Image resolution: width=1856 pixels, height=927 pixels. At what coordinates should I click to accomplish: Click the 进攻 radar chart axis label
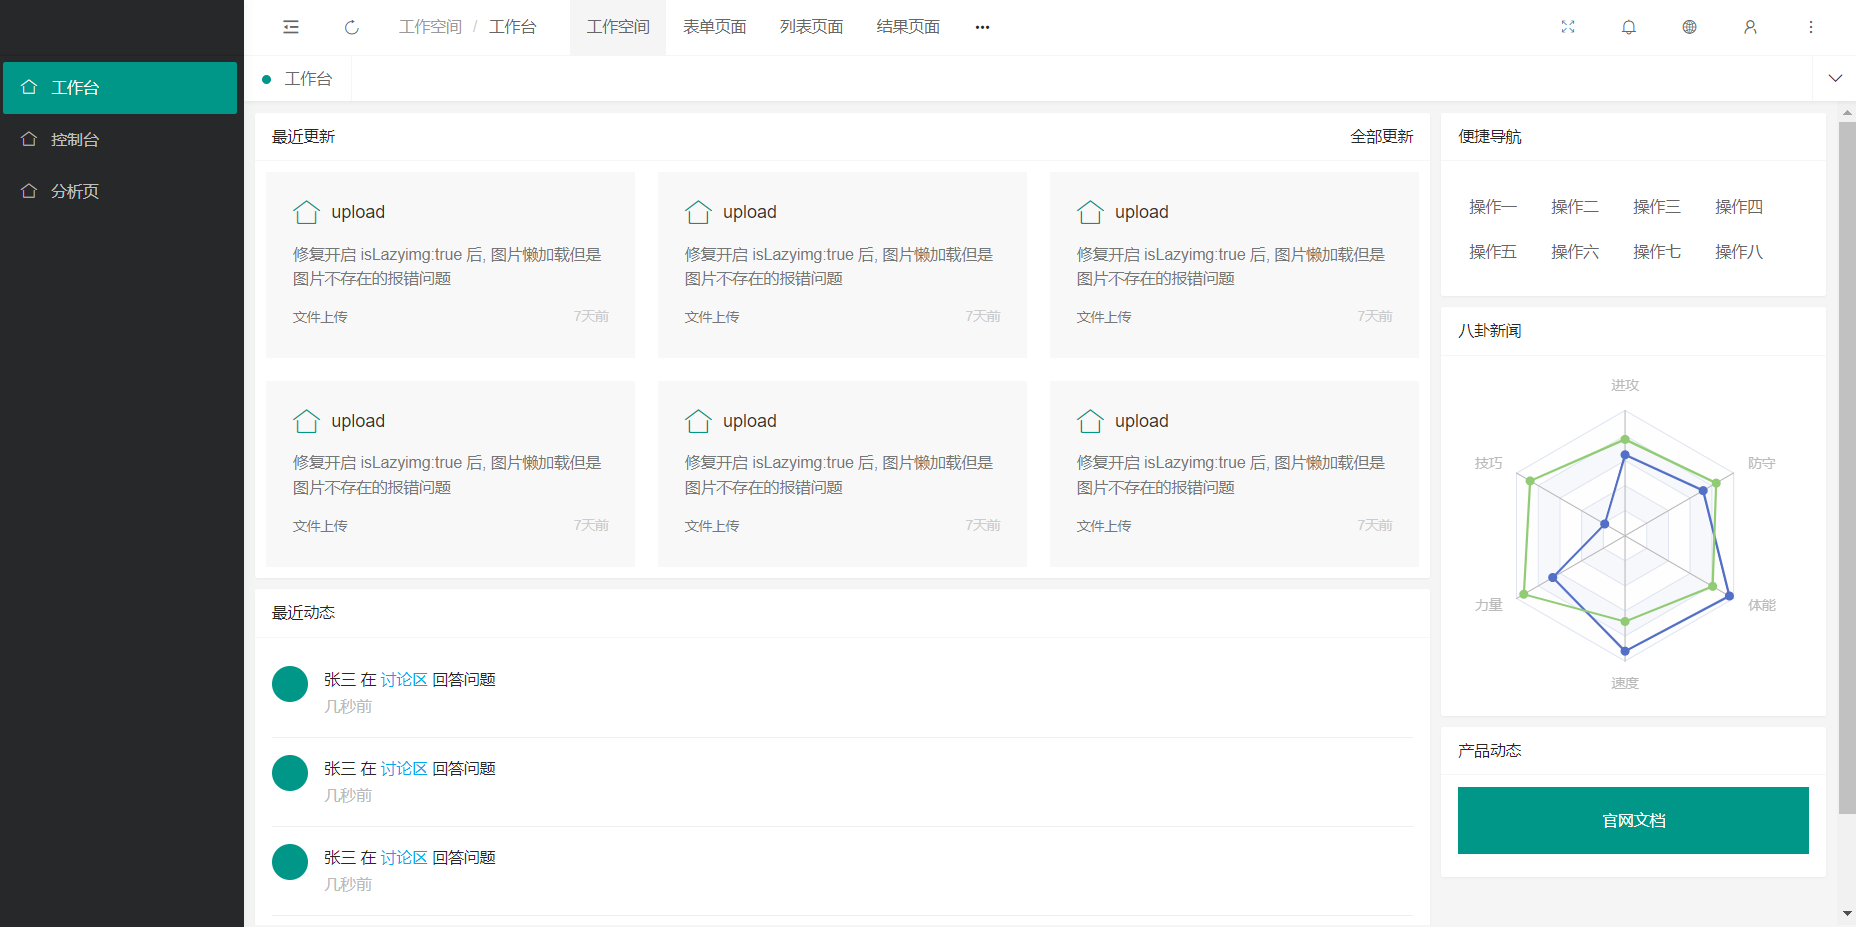point(1625,385)
